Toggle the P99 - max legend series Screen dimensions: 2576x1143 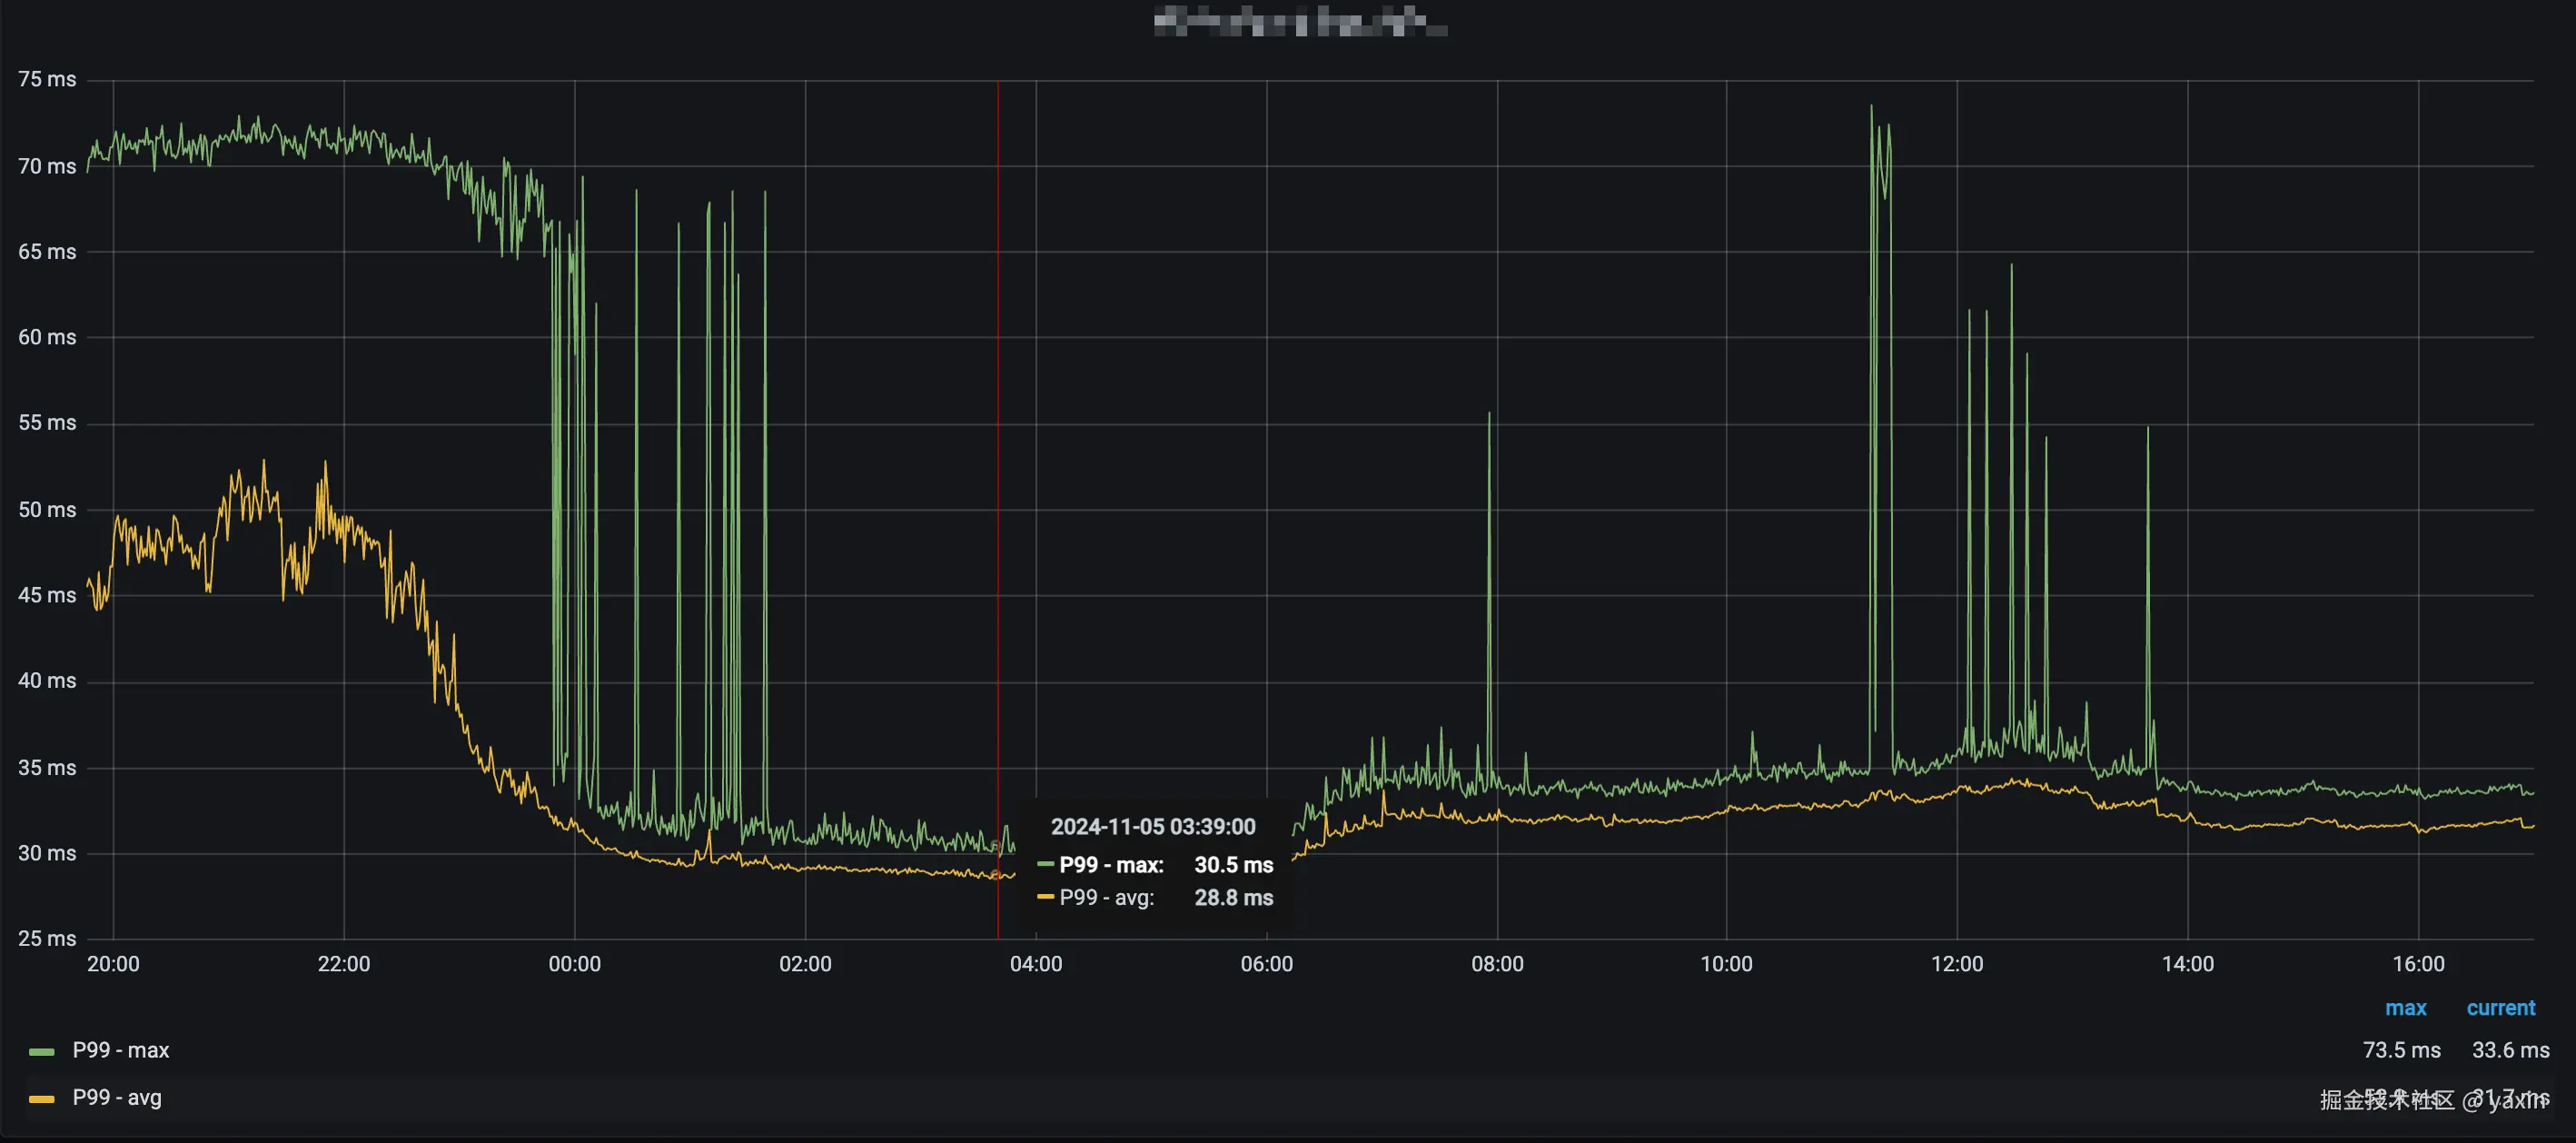(x=121, y=1050)
